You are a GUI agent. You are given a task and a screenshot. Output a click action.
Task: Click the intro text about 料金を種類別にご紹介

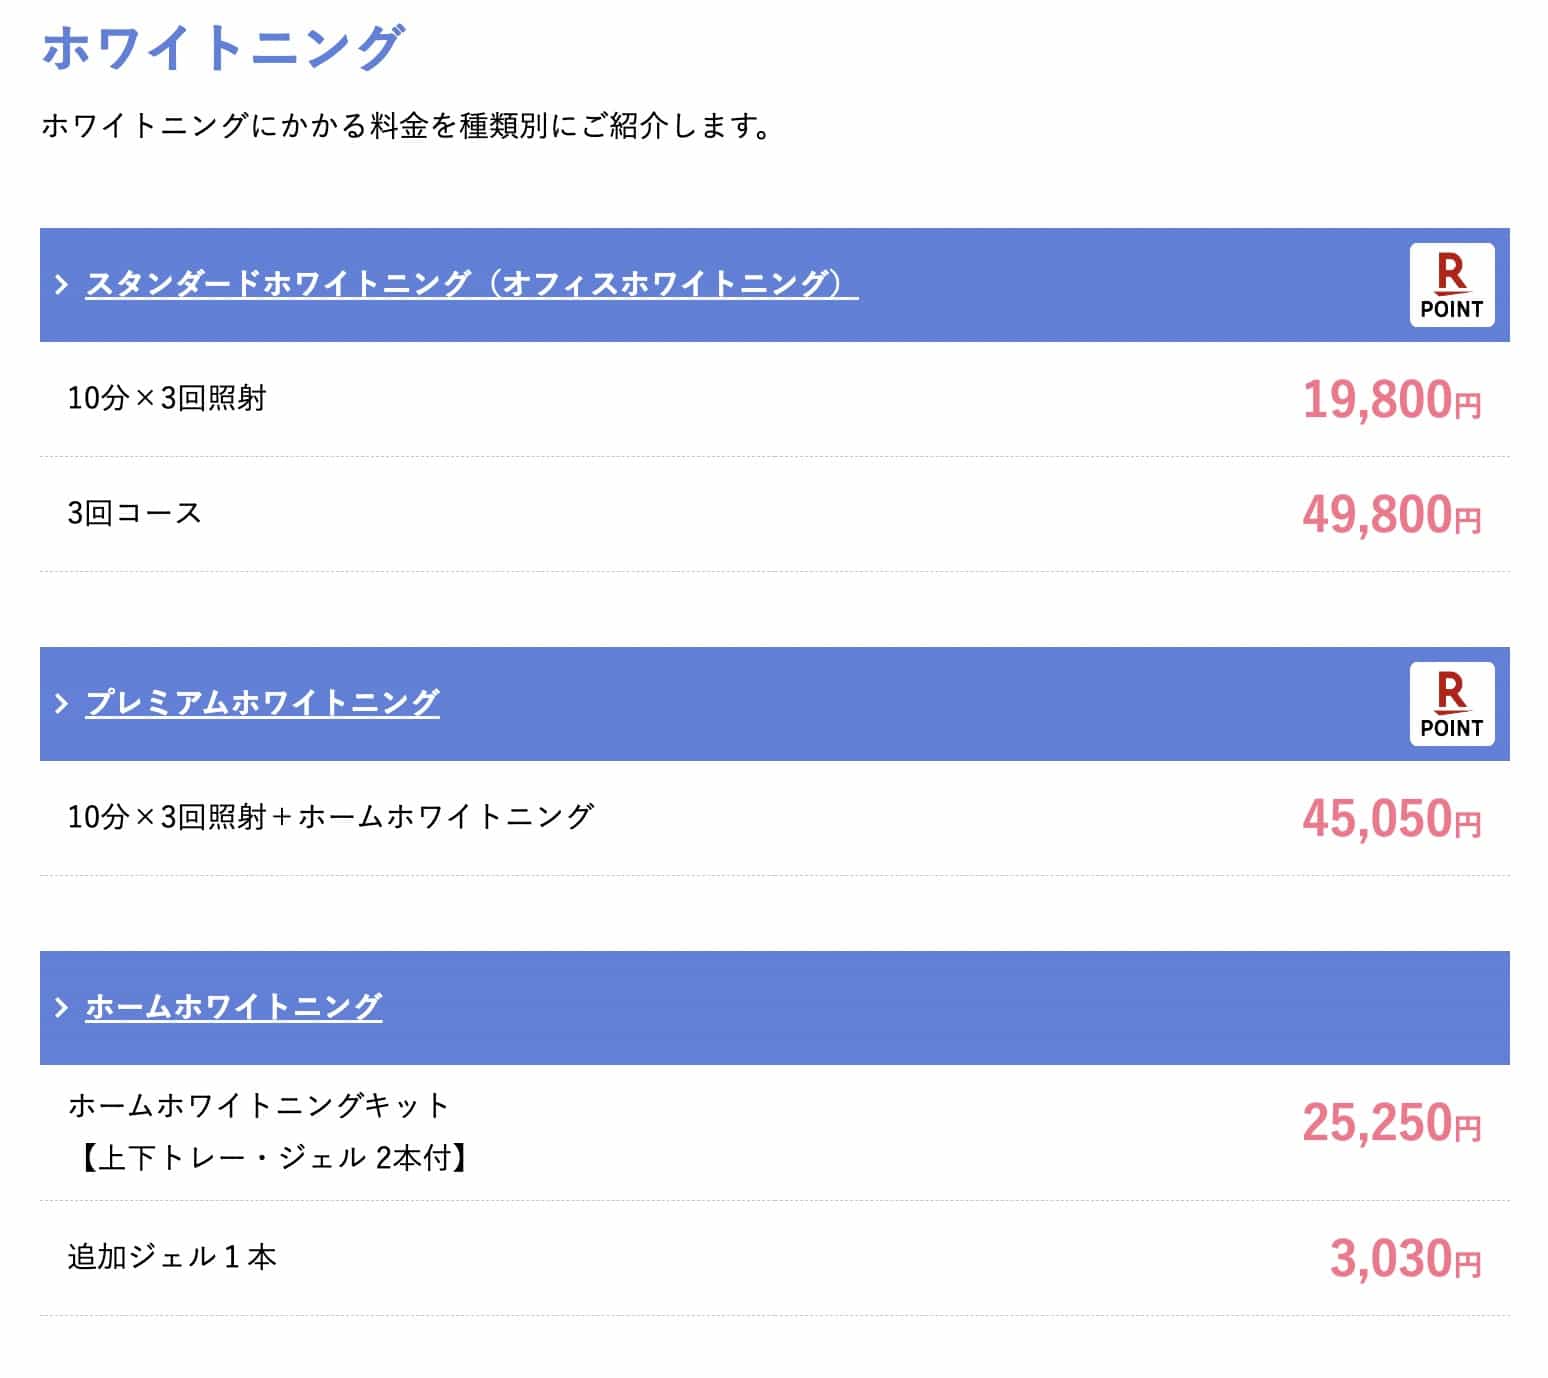click(x=406, y=127)
